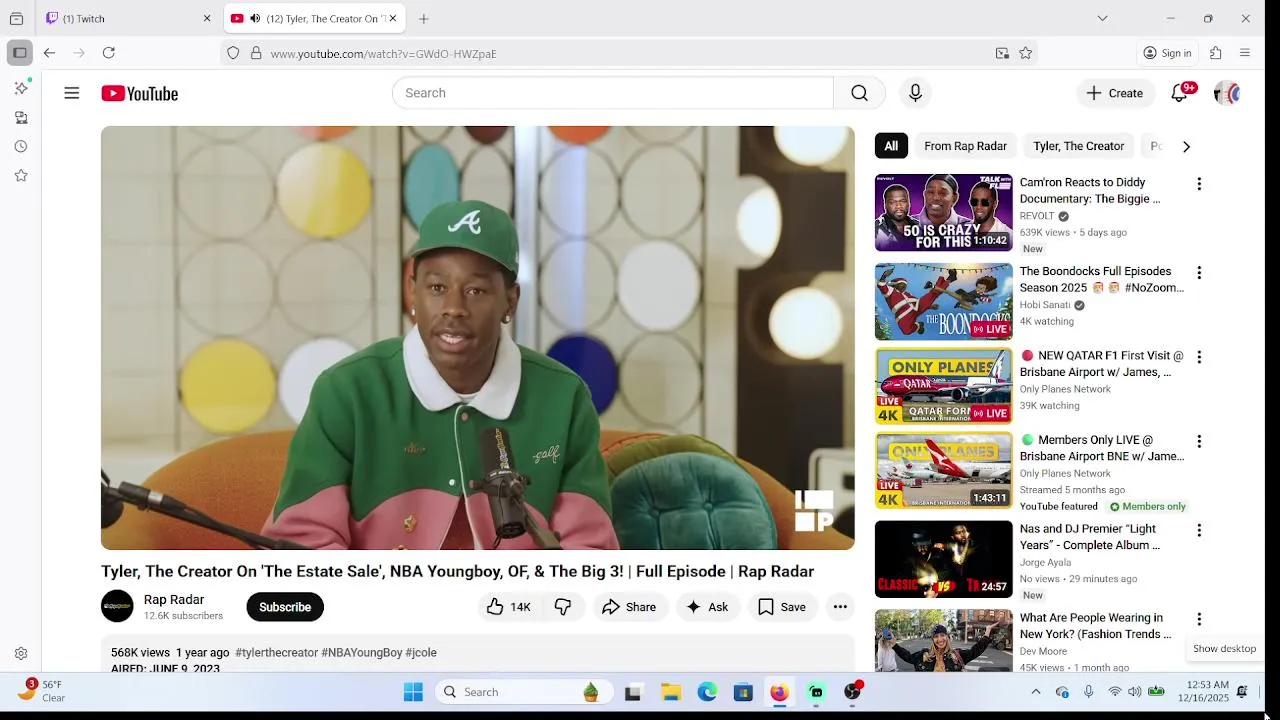Viewport: 1280px width, 720px height.
Task: Open Firefox application menu
Action: [x=1245, y=53]
